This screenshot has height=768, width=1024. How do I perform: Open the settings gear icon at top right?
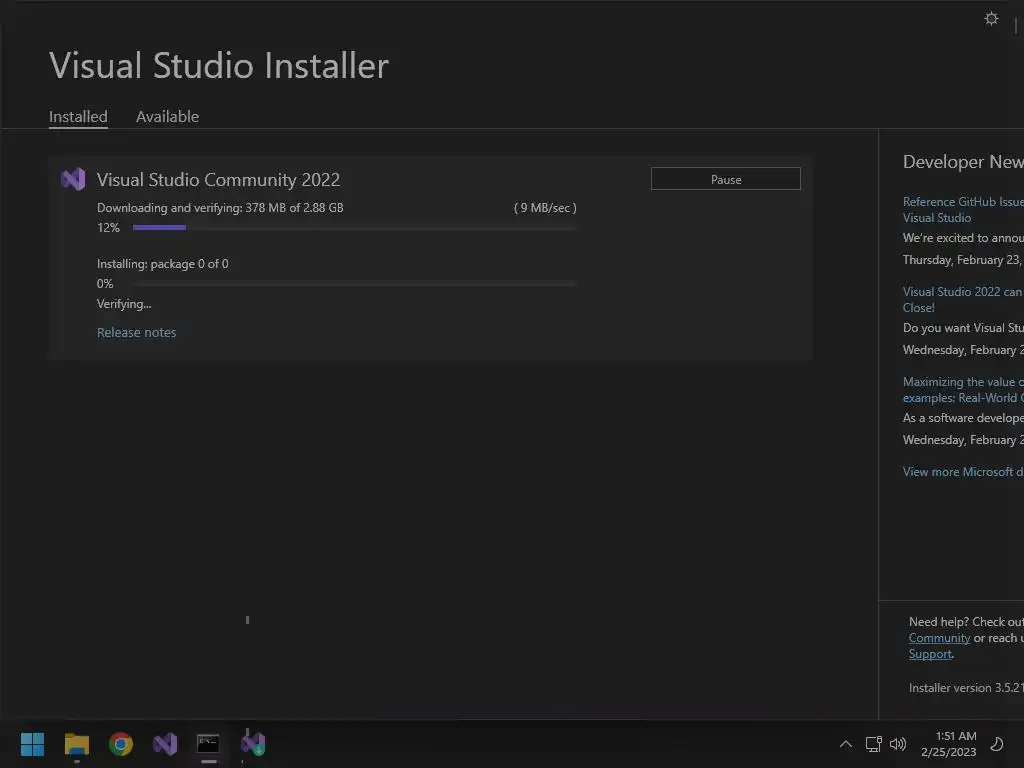(x=991, y=18)
